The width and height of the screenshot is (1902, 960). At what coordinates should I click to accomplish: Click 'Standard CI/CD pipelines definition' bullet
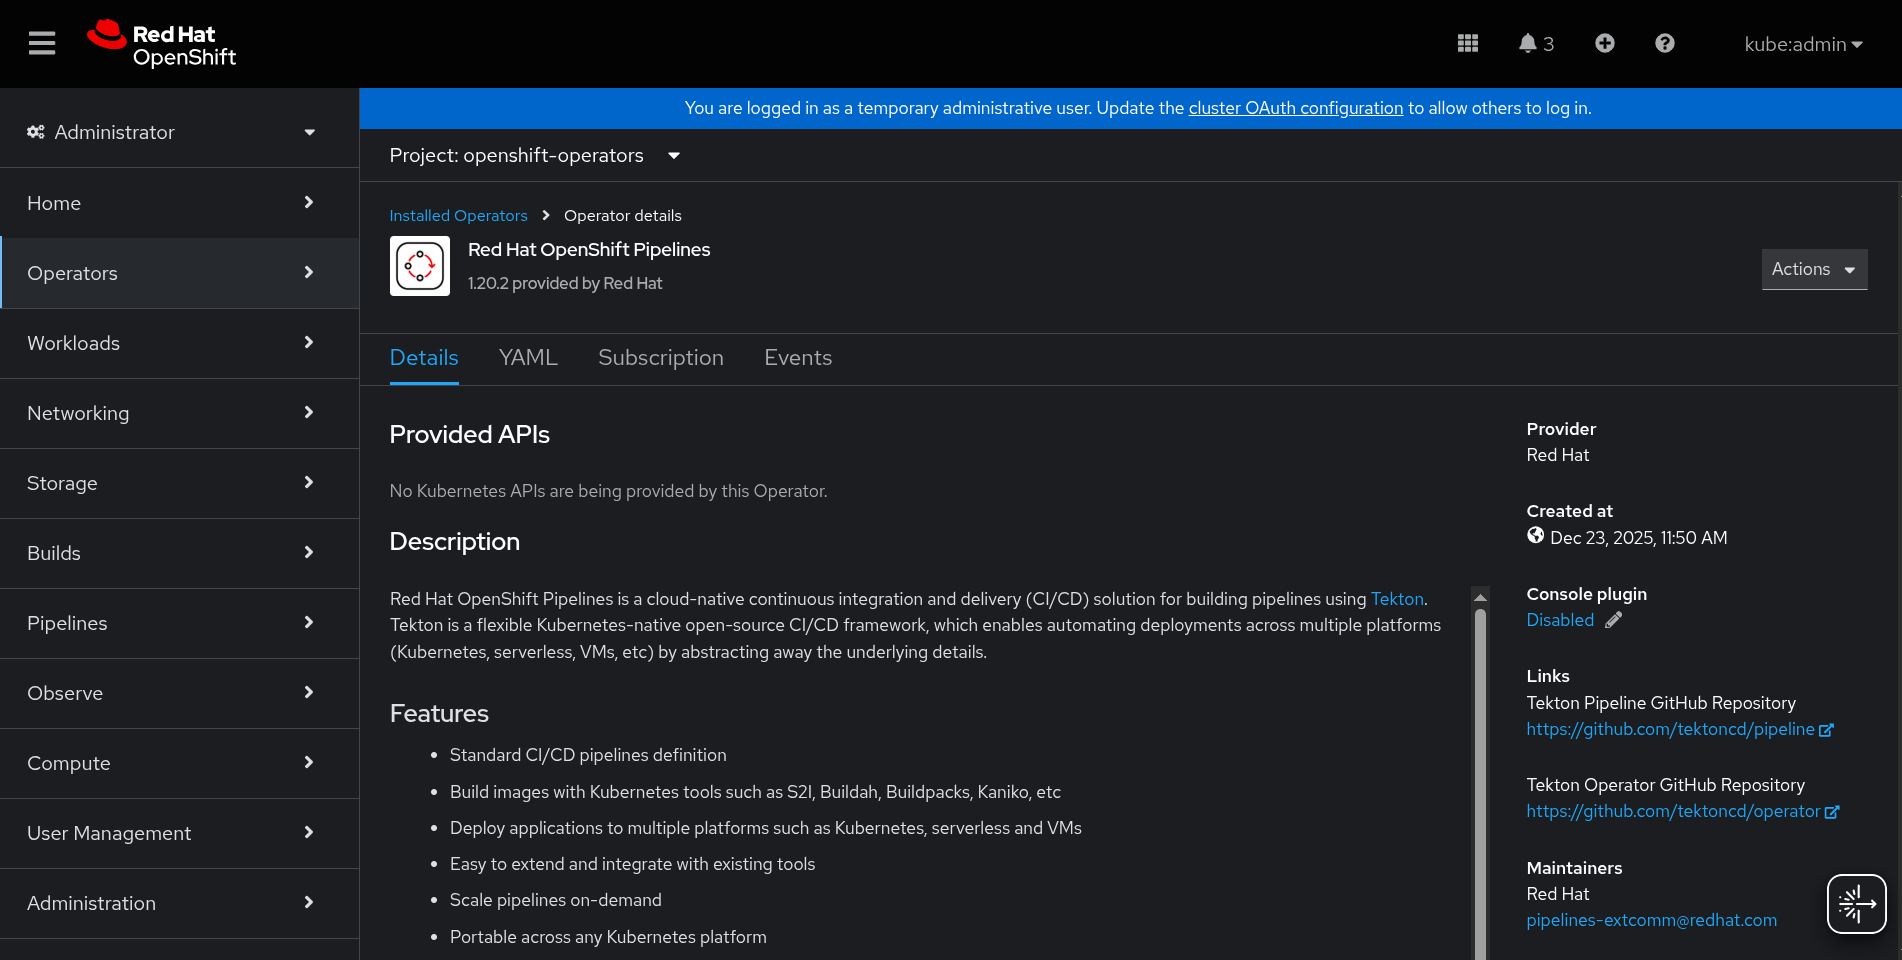pyautogui.click(x=588, y=756)
